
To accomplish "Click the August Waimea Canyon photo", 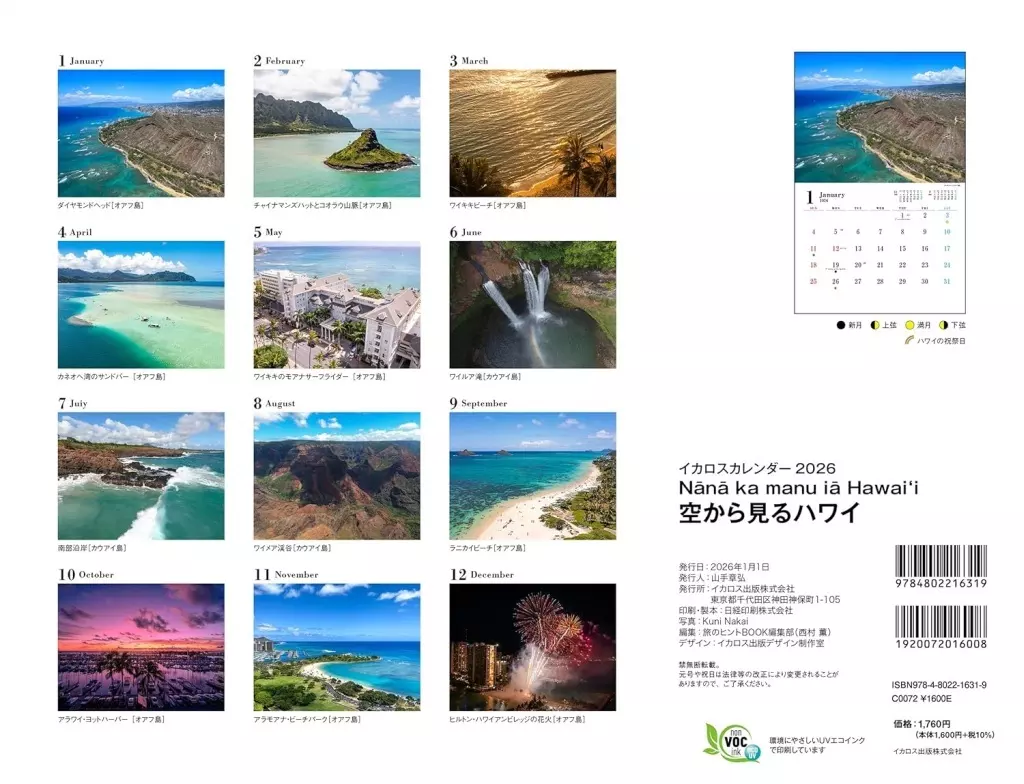I will click(337, 476).
